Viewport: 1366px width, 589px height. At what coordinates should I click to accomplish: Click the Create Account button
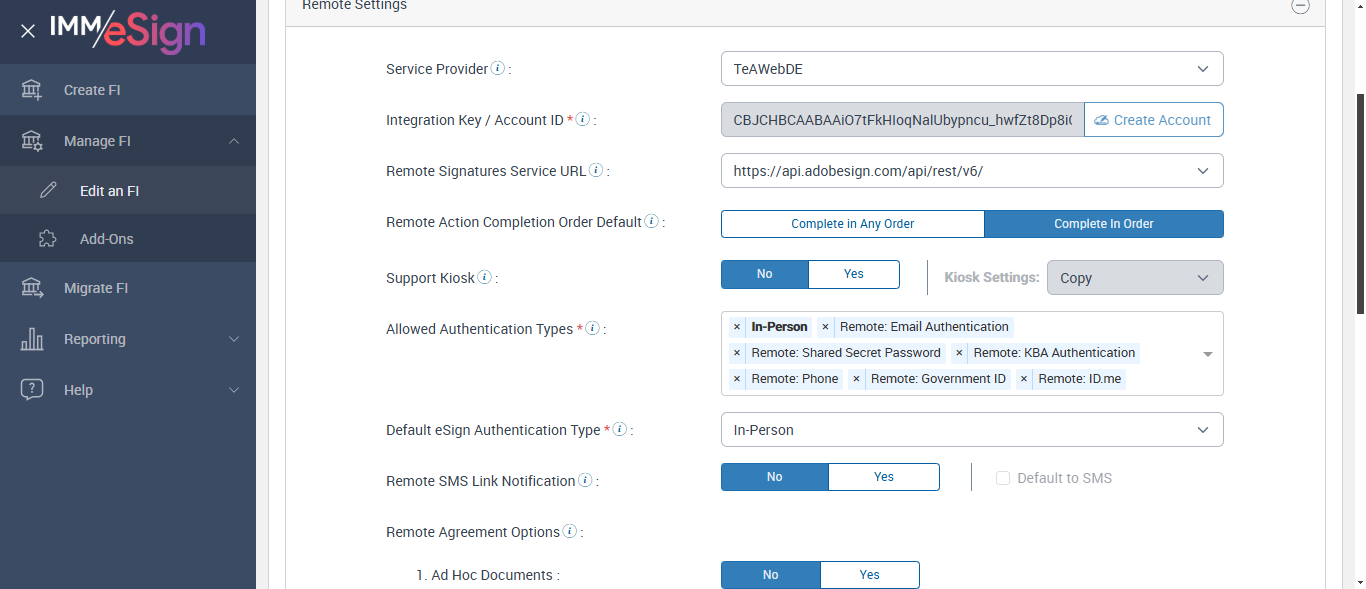1153,120
